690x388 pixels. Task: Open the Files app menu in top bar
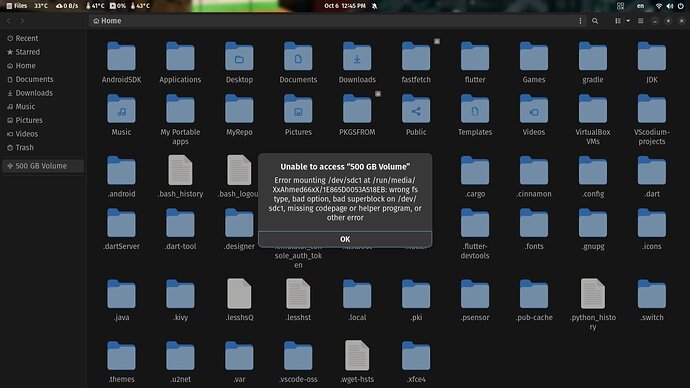pyautogui.click(x=17, y=6)
